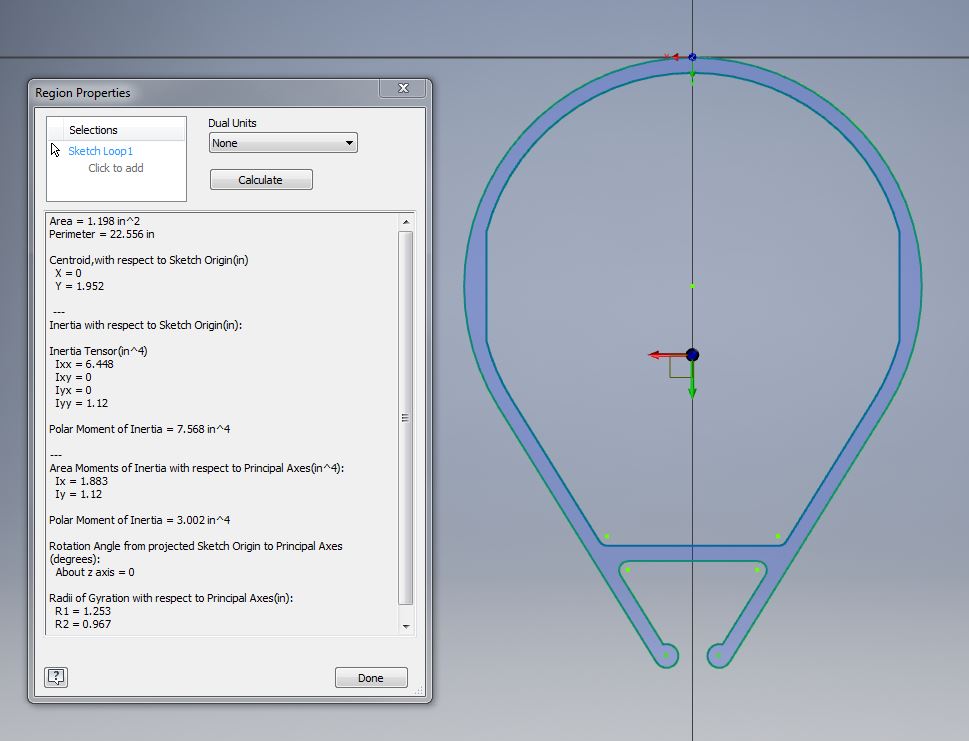Image resolution: width=969 pixels, height=741 pixels.
Task: Click the results scrollbar up arrow
Action: pyautogui.click(x=406, y=222)
